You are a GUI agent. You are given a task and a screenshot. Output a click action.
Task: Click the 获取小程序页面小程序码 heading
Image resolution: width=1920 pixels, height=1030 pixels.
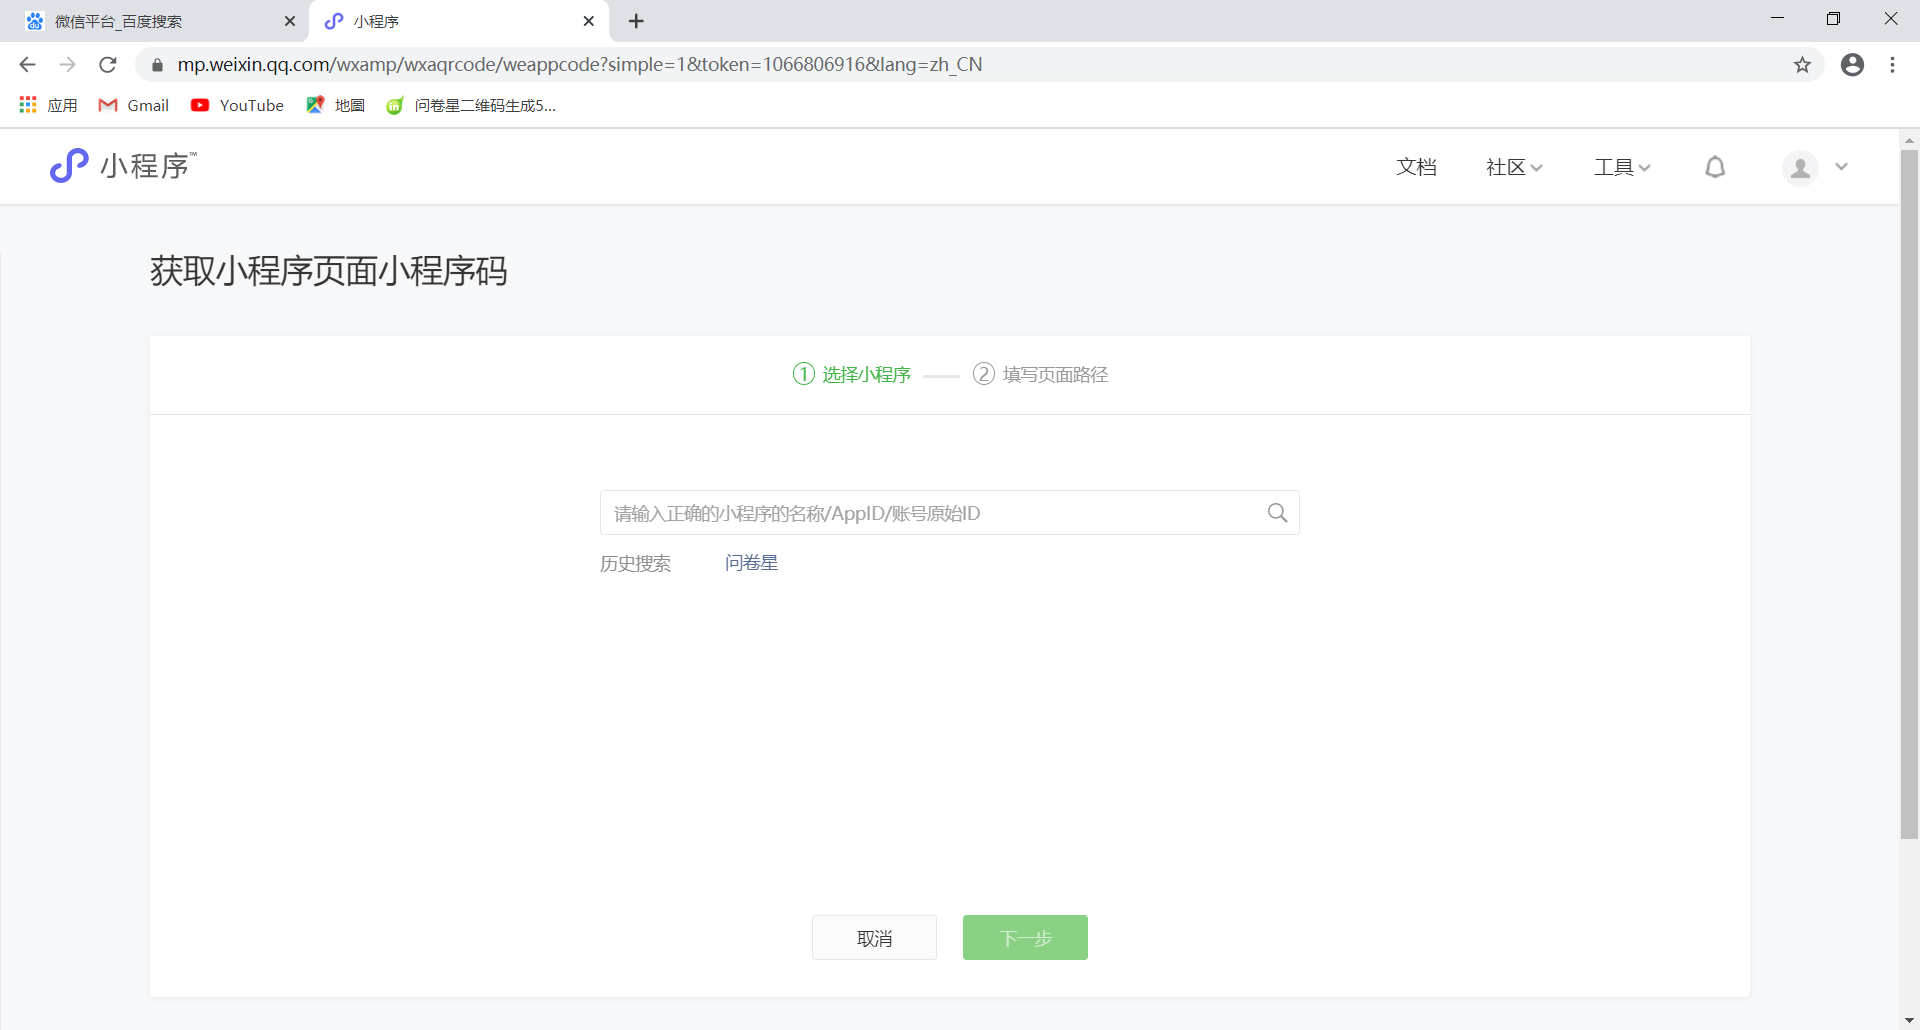[329, 271]
